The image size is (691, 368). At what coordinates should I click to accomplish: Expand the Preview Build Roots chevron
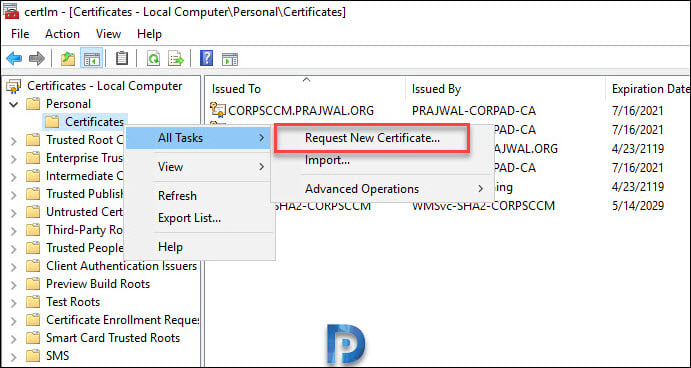(14, 284)
